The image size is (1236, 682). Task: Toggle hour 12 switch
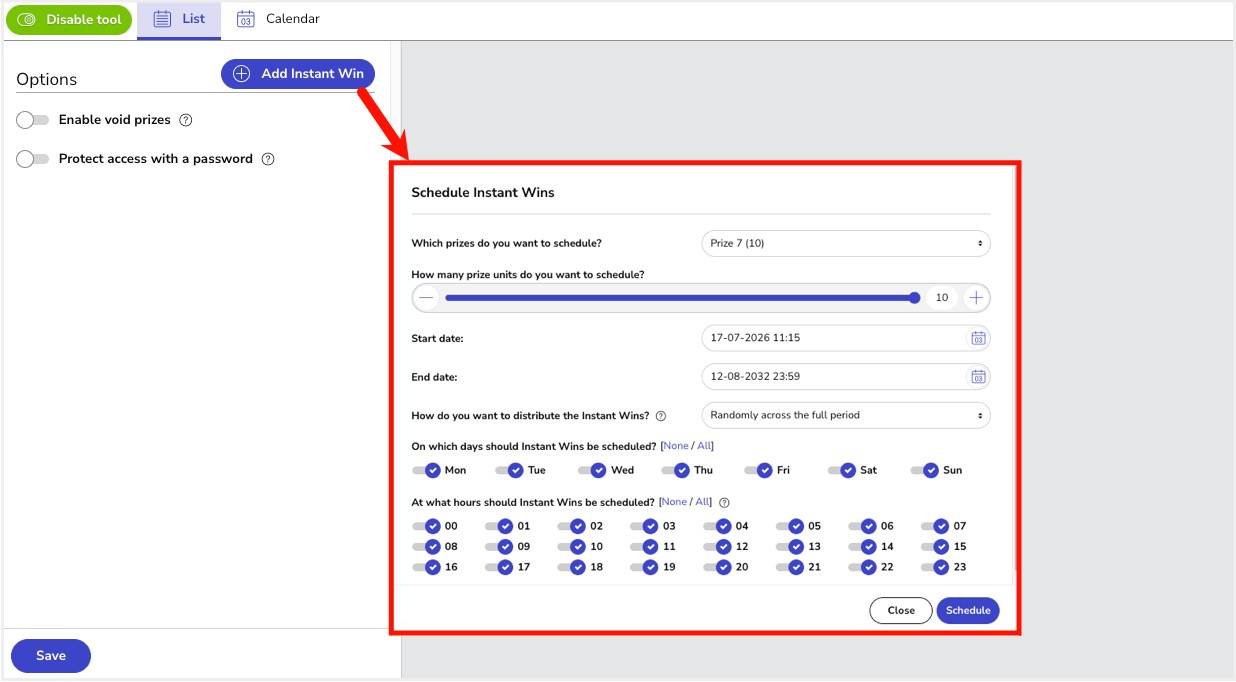pyautogui.click(x=717, y=547)
